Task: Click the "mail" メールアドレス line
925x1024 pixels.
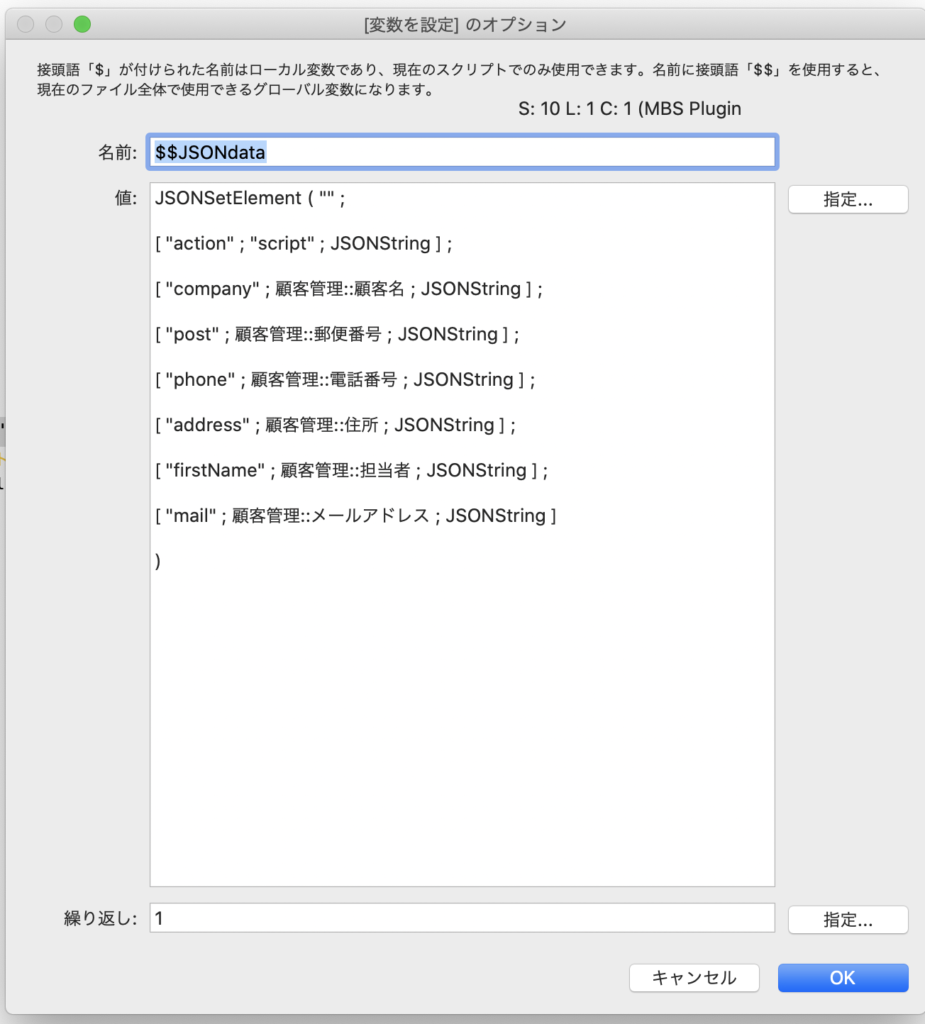Action: 355,516
